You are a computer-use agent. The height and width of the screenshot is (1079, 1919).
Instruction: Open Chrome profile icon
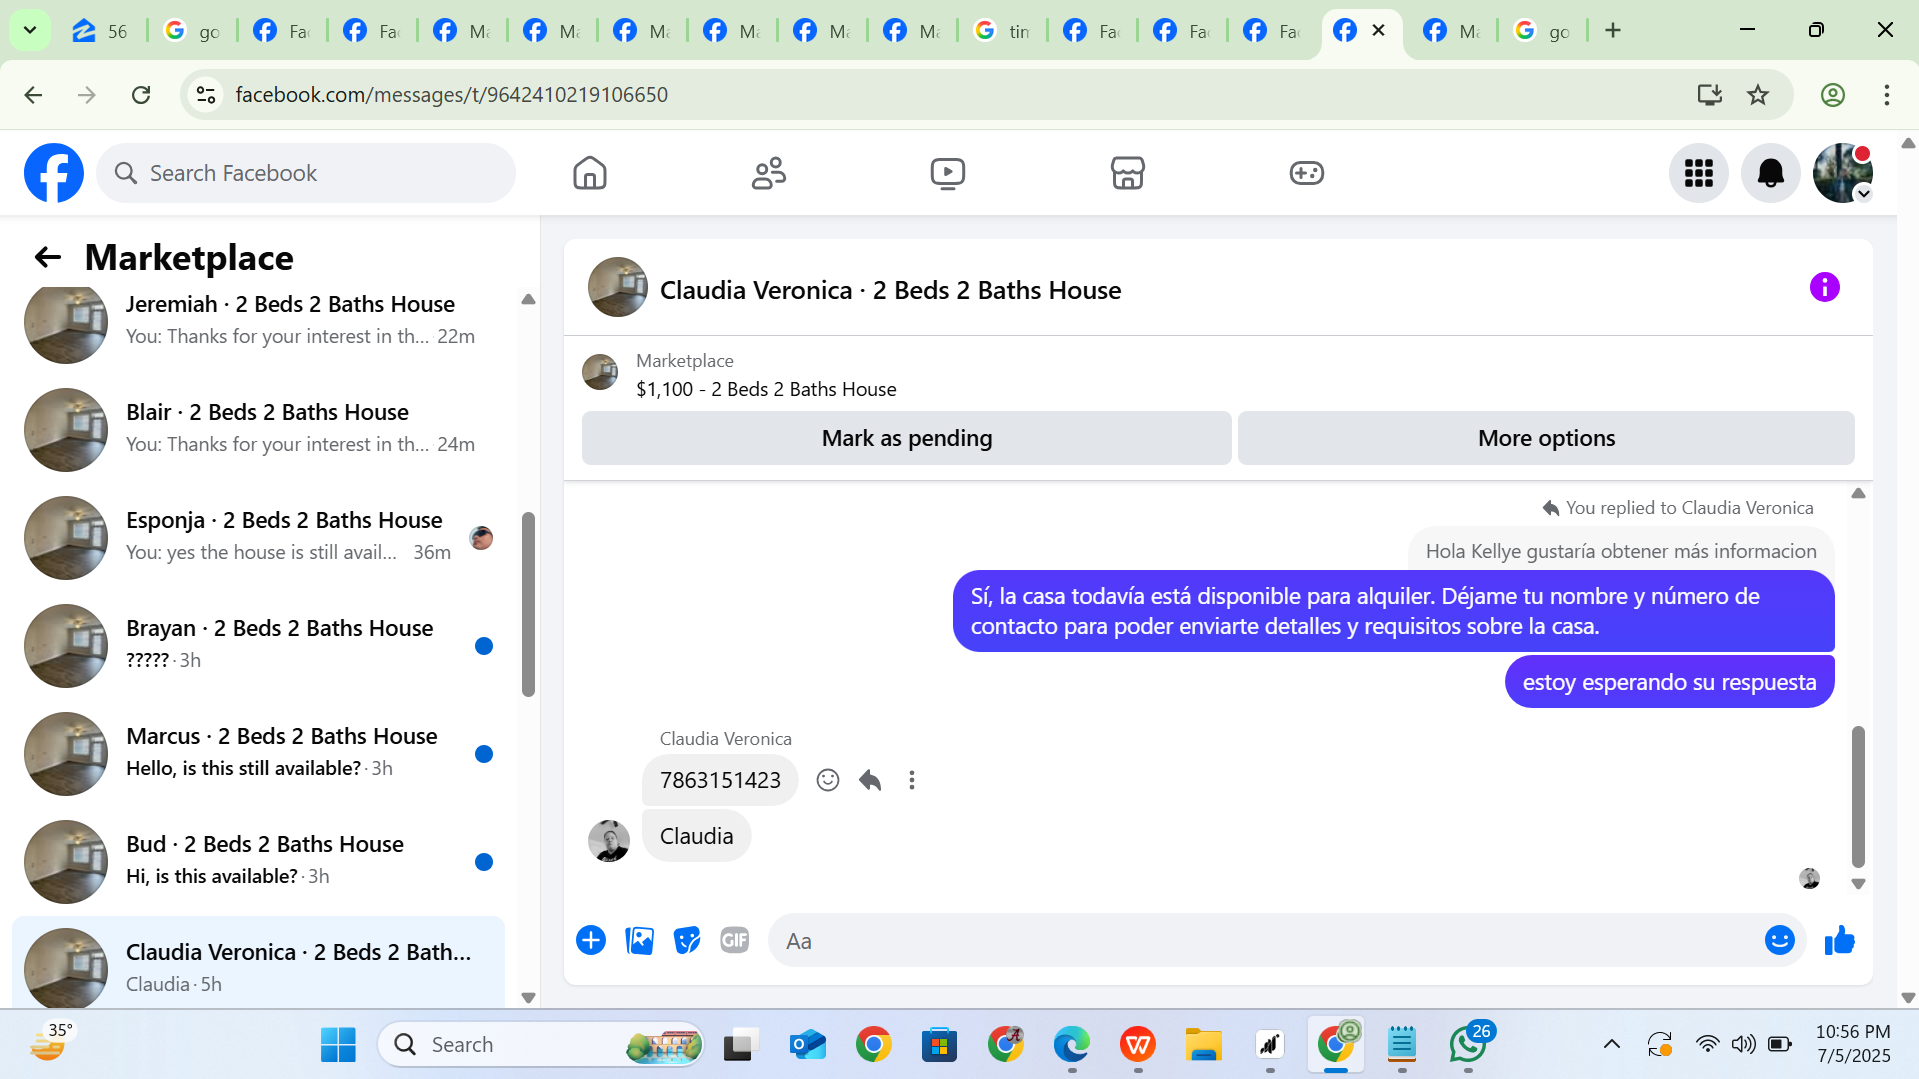tap(1832, 95)
